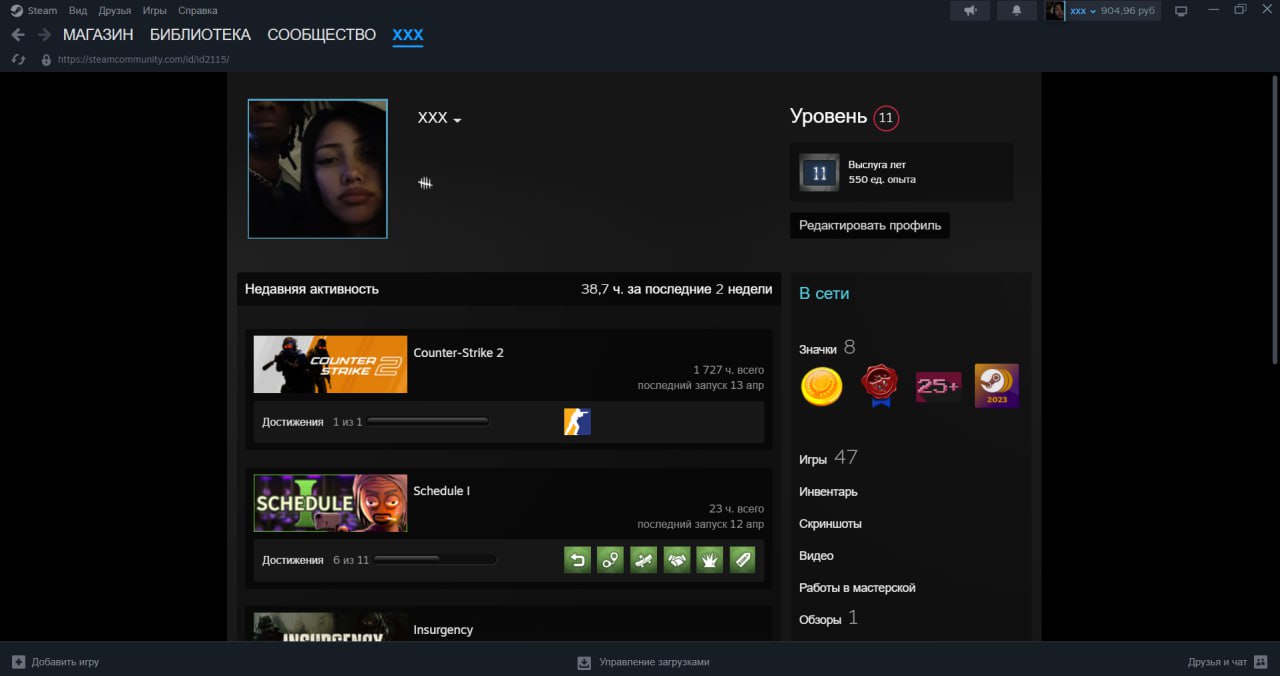
Task: Switch to the МАГАЗИН tab
Action: point(98,35)
